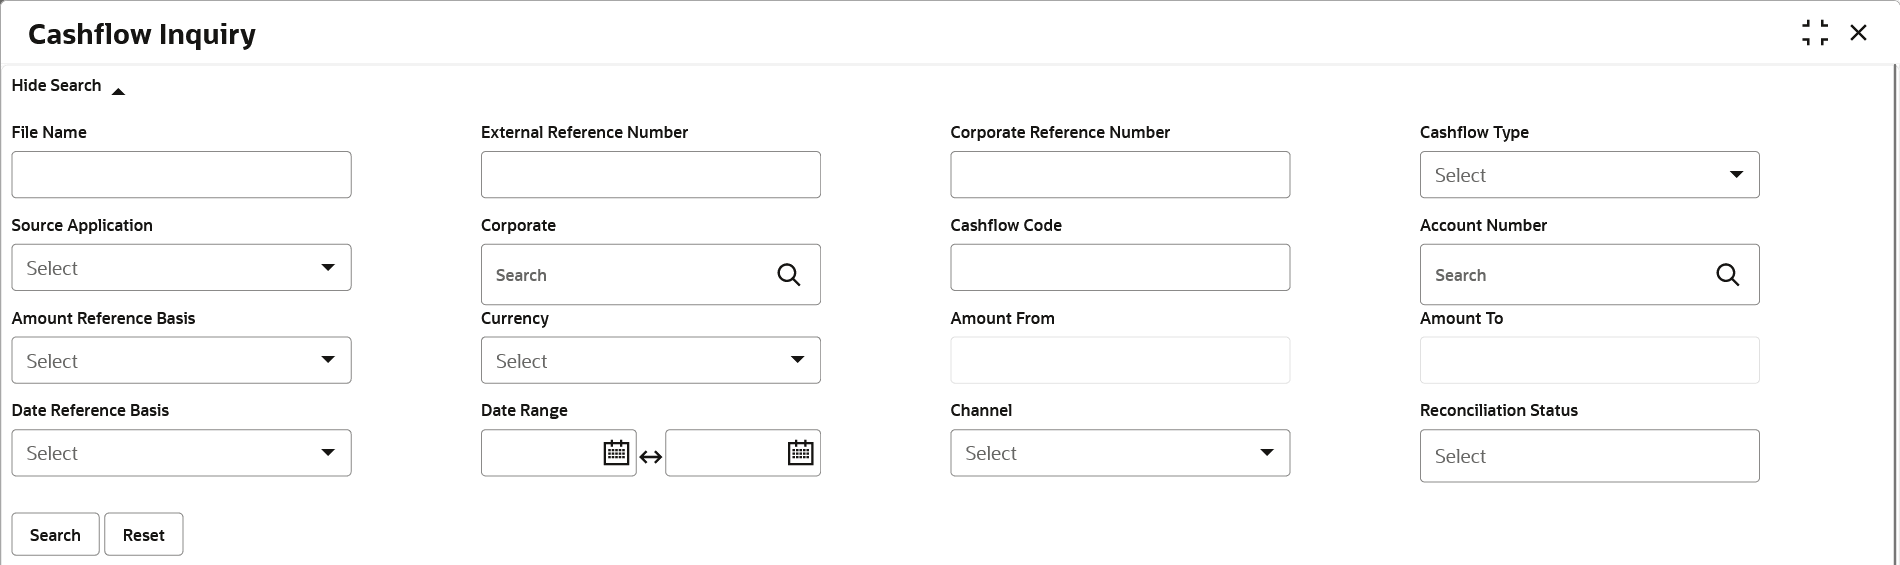The image size is (1900, 565).
Task: Open the Date Range start calendar picker
Action: 616,453
